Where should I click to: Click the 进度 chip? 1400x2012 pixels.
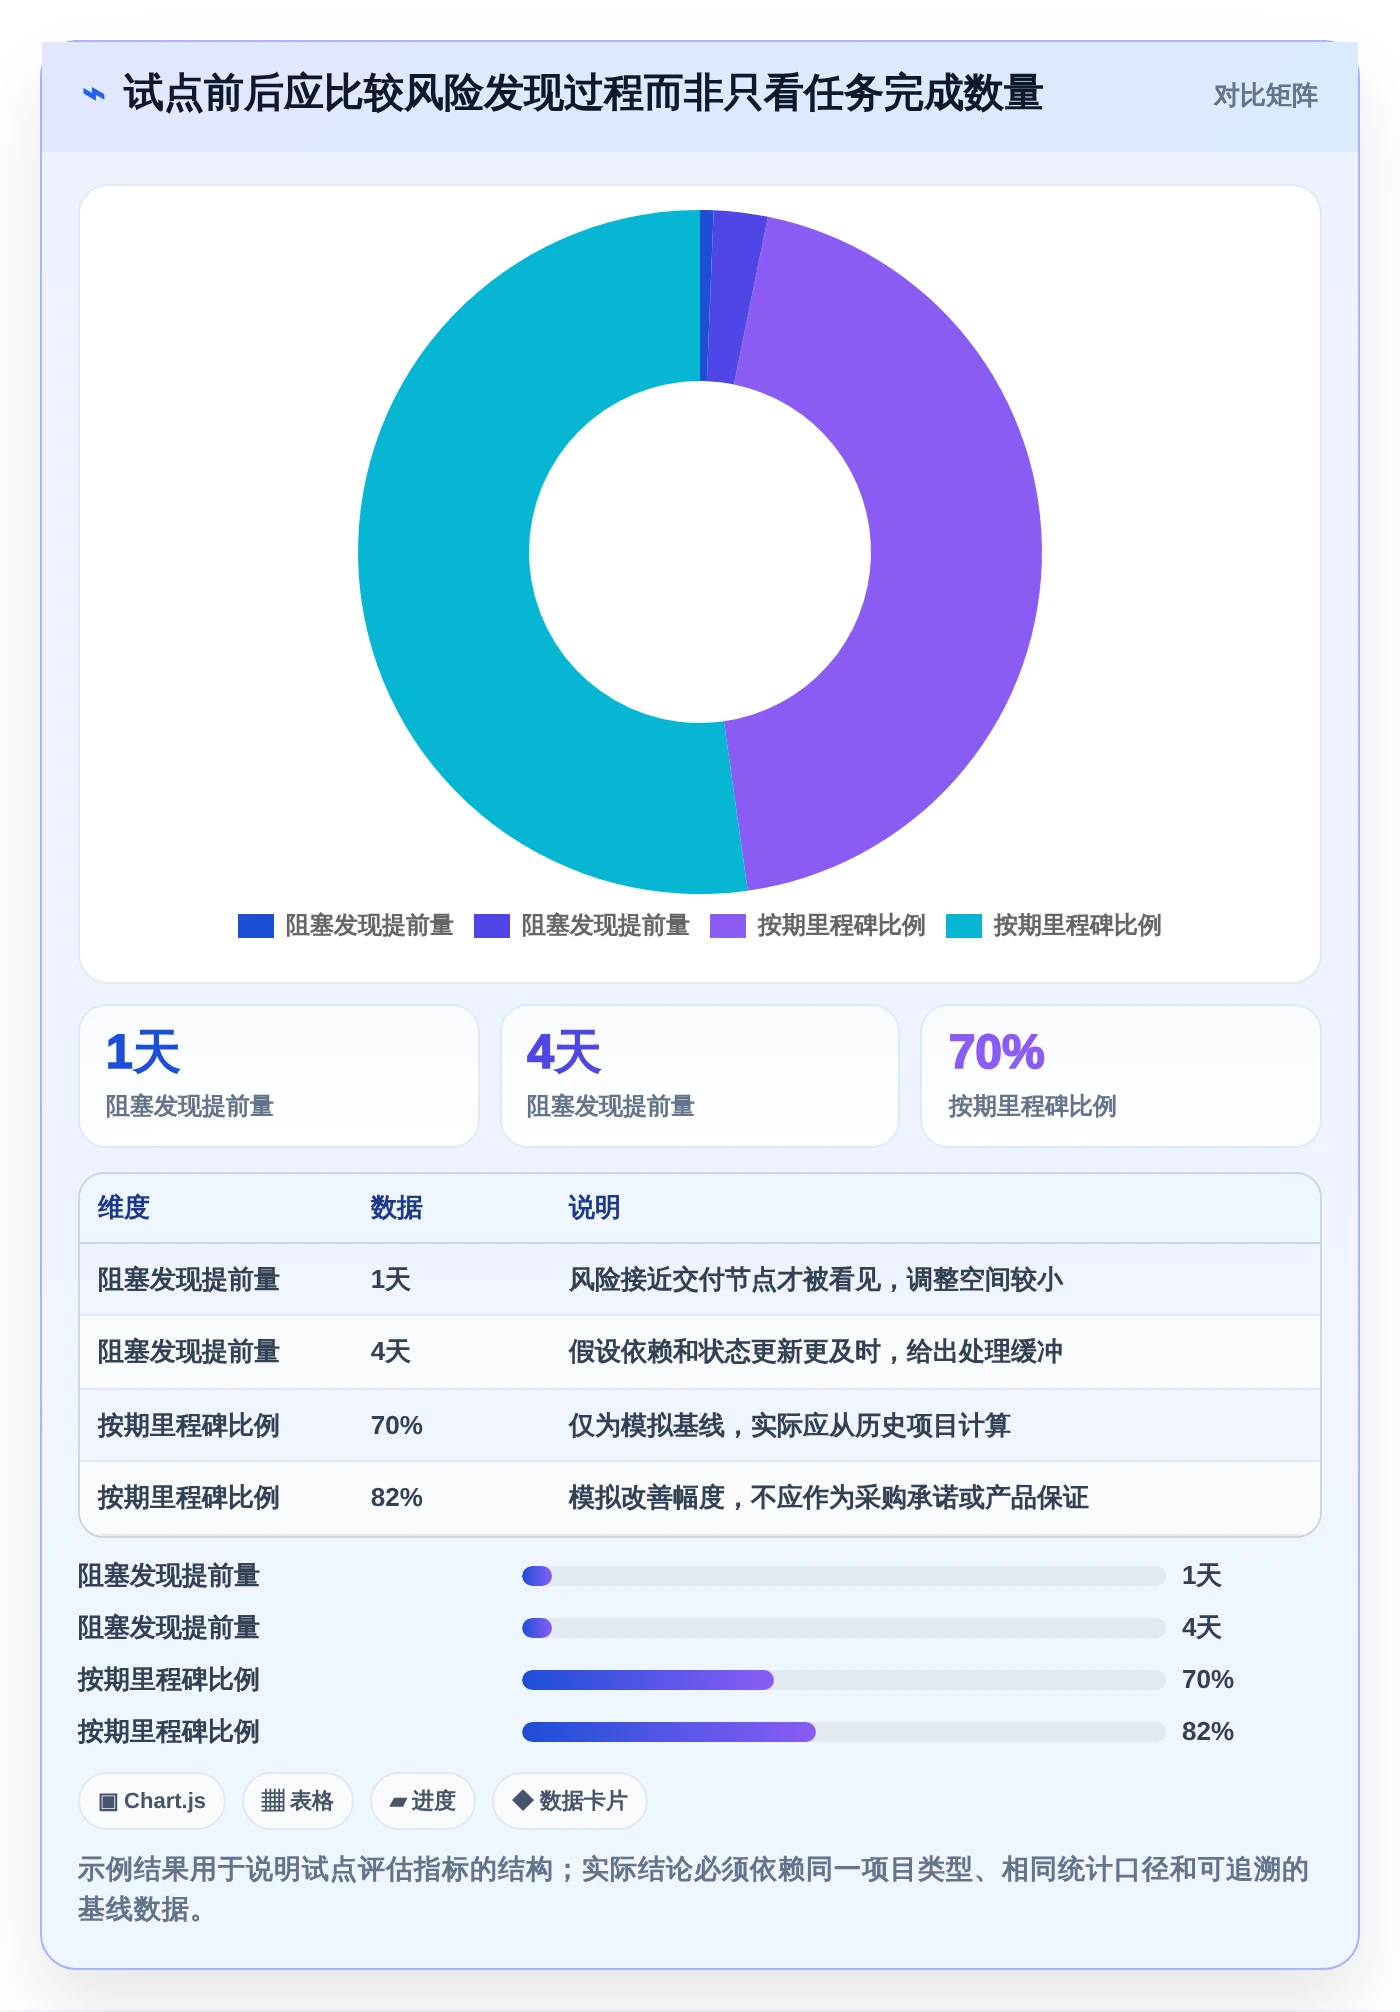click(x=423, y=1801)
